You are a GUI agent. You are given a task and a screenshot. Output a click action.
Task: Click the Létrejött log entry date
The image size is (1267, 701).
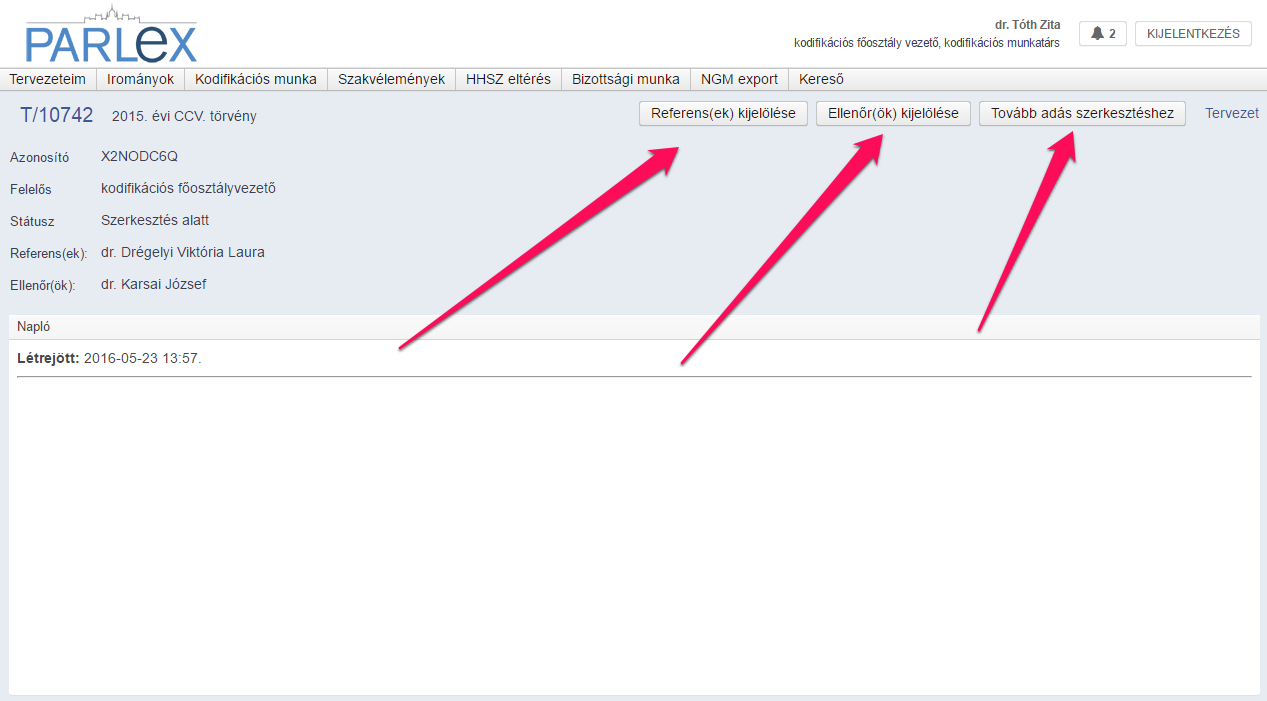142,358
